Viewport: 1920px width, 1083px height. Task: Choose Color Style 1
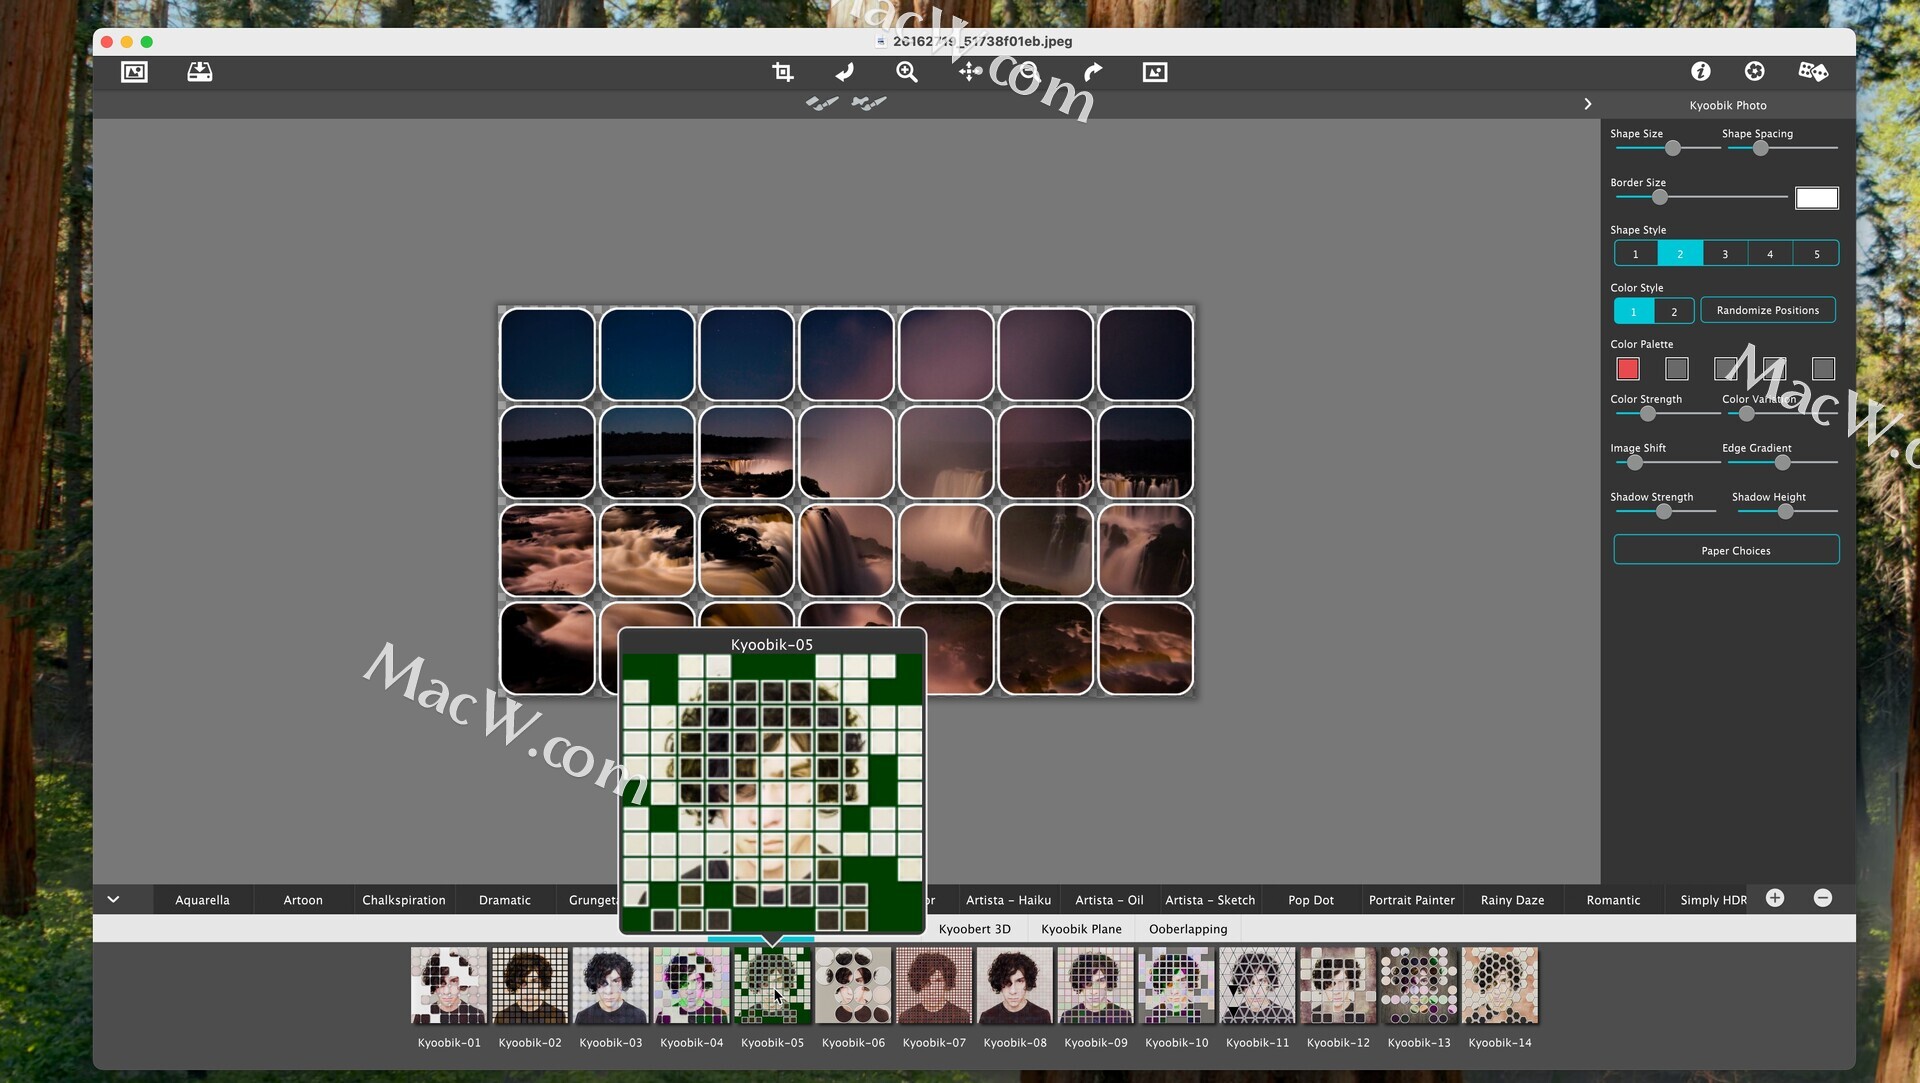tap(1634, 311)
